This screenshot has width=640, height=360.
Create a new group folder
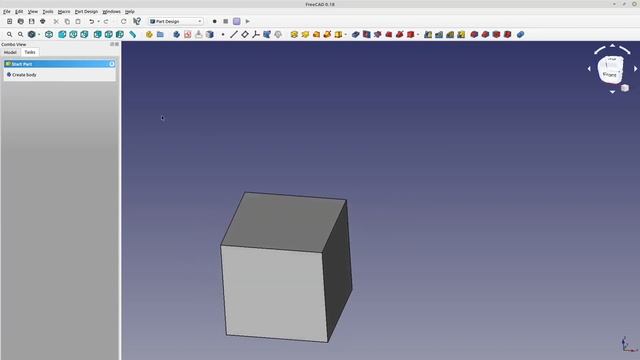160,35
